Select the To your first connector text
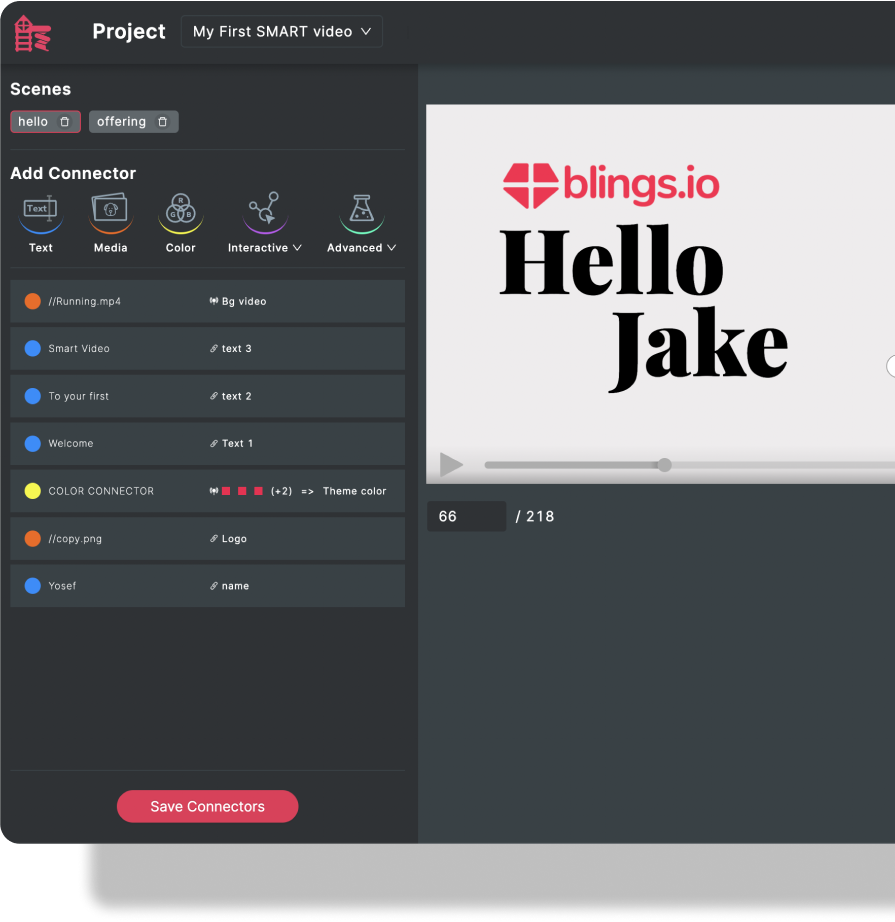 click(78, 396)
